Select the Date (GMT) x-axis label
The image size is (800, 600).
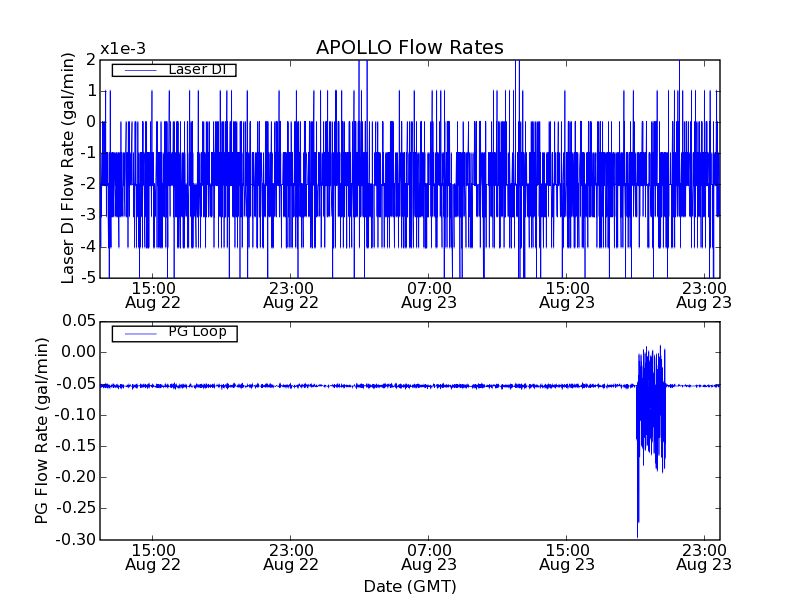409,586
